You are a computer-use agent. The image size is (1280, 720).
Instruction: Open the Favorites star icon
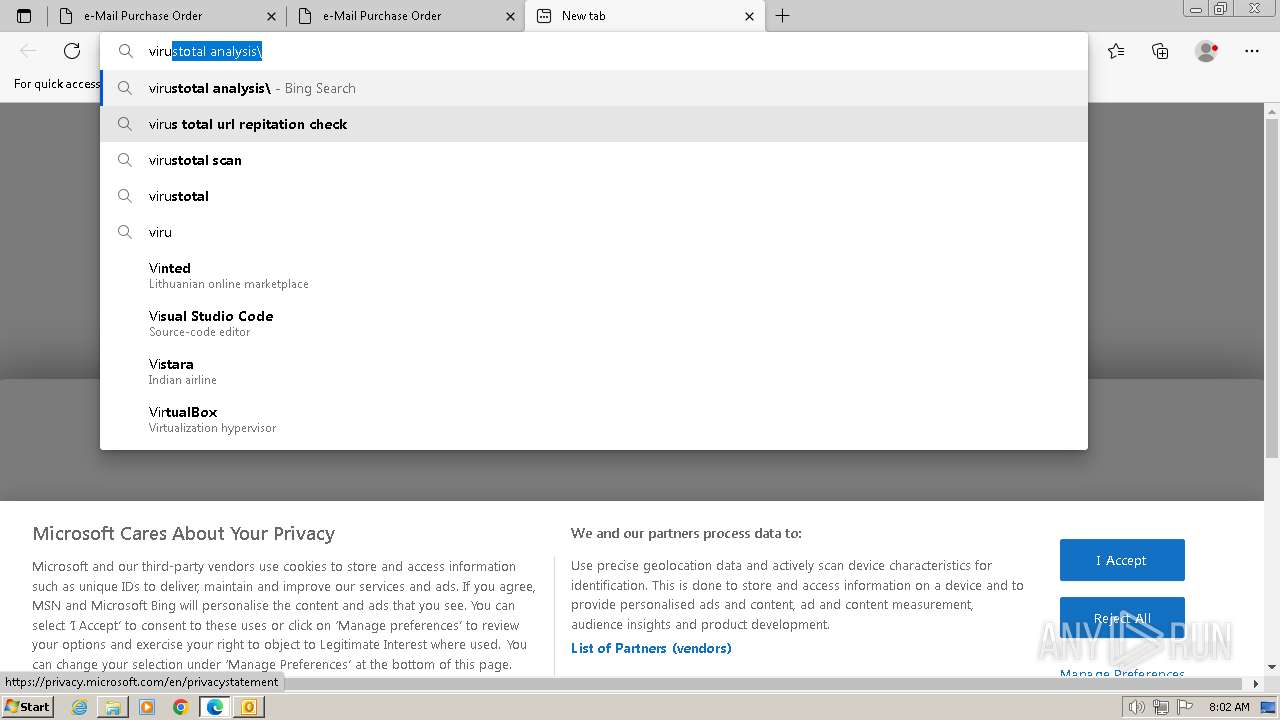1116,51
